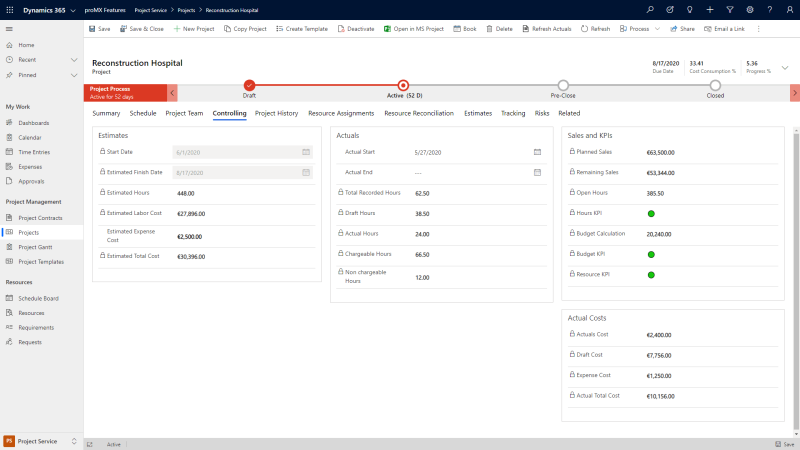Collapse the sidebar with hamburger menu

9,29
